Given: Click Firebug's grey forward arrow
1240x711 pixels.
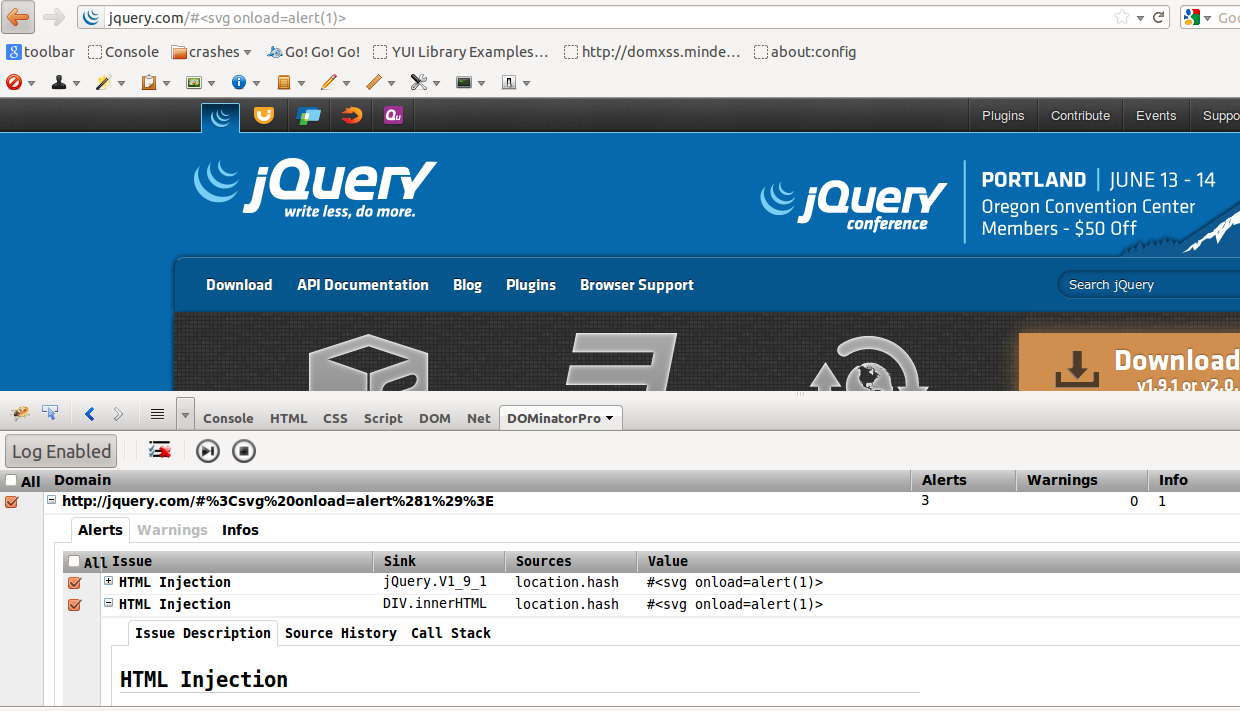Looking at the screenshot, I should coord(118,414).
